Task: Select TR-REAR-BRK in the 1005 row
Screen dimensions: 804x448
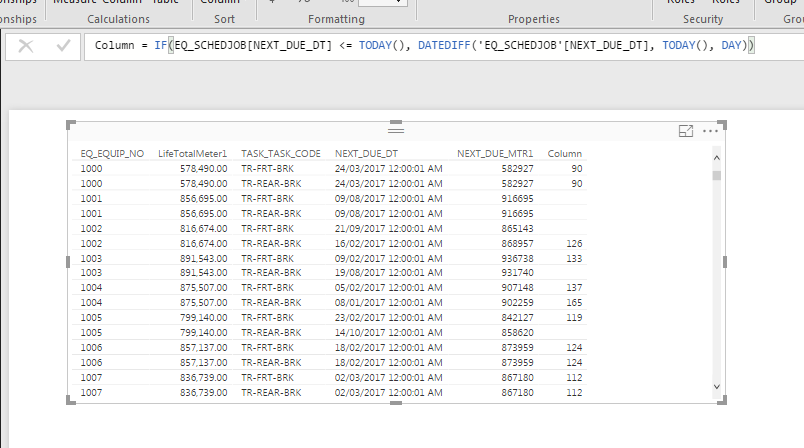Action: point(271,333)
